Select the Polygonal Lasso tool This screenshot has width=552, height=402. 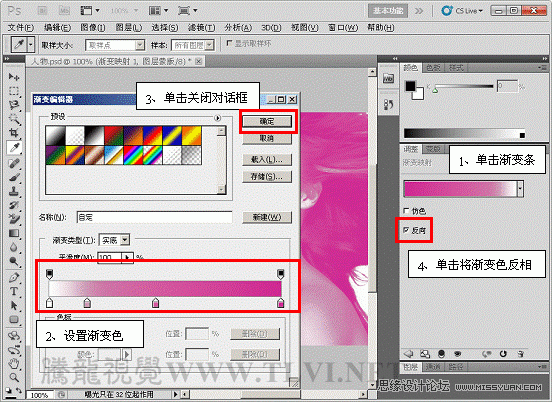[14, 105]
